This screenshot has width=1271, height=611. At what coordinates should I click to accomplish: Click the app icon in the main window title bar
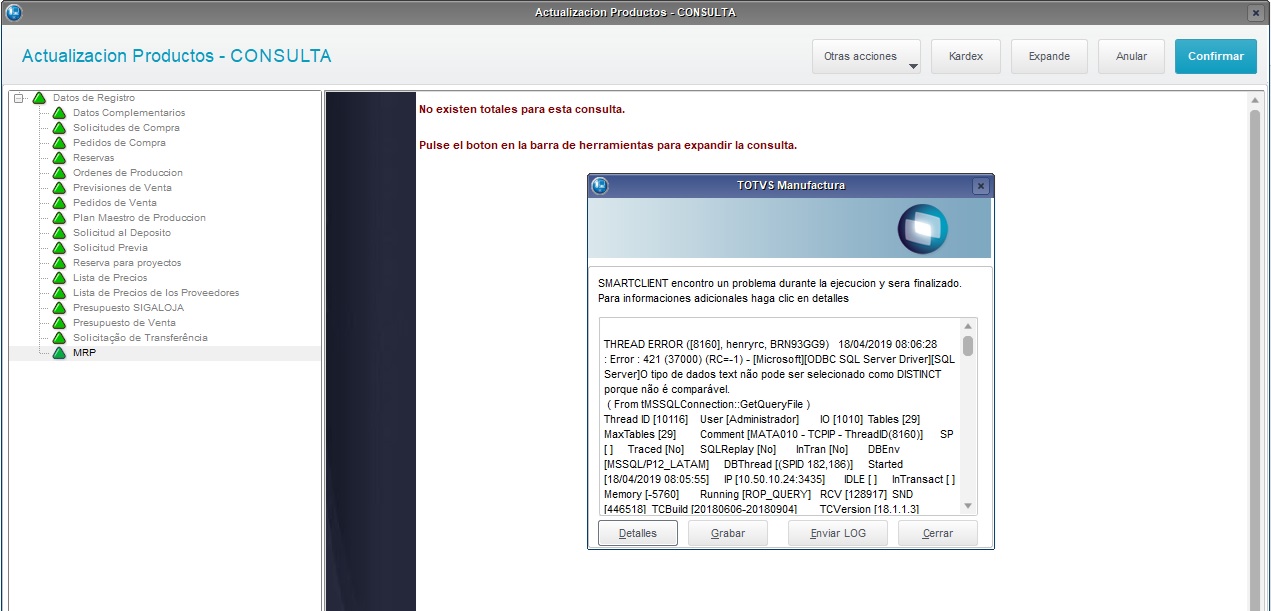point(12,13)
